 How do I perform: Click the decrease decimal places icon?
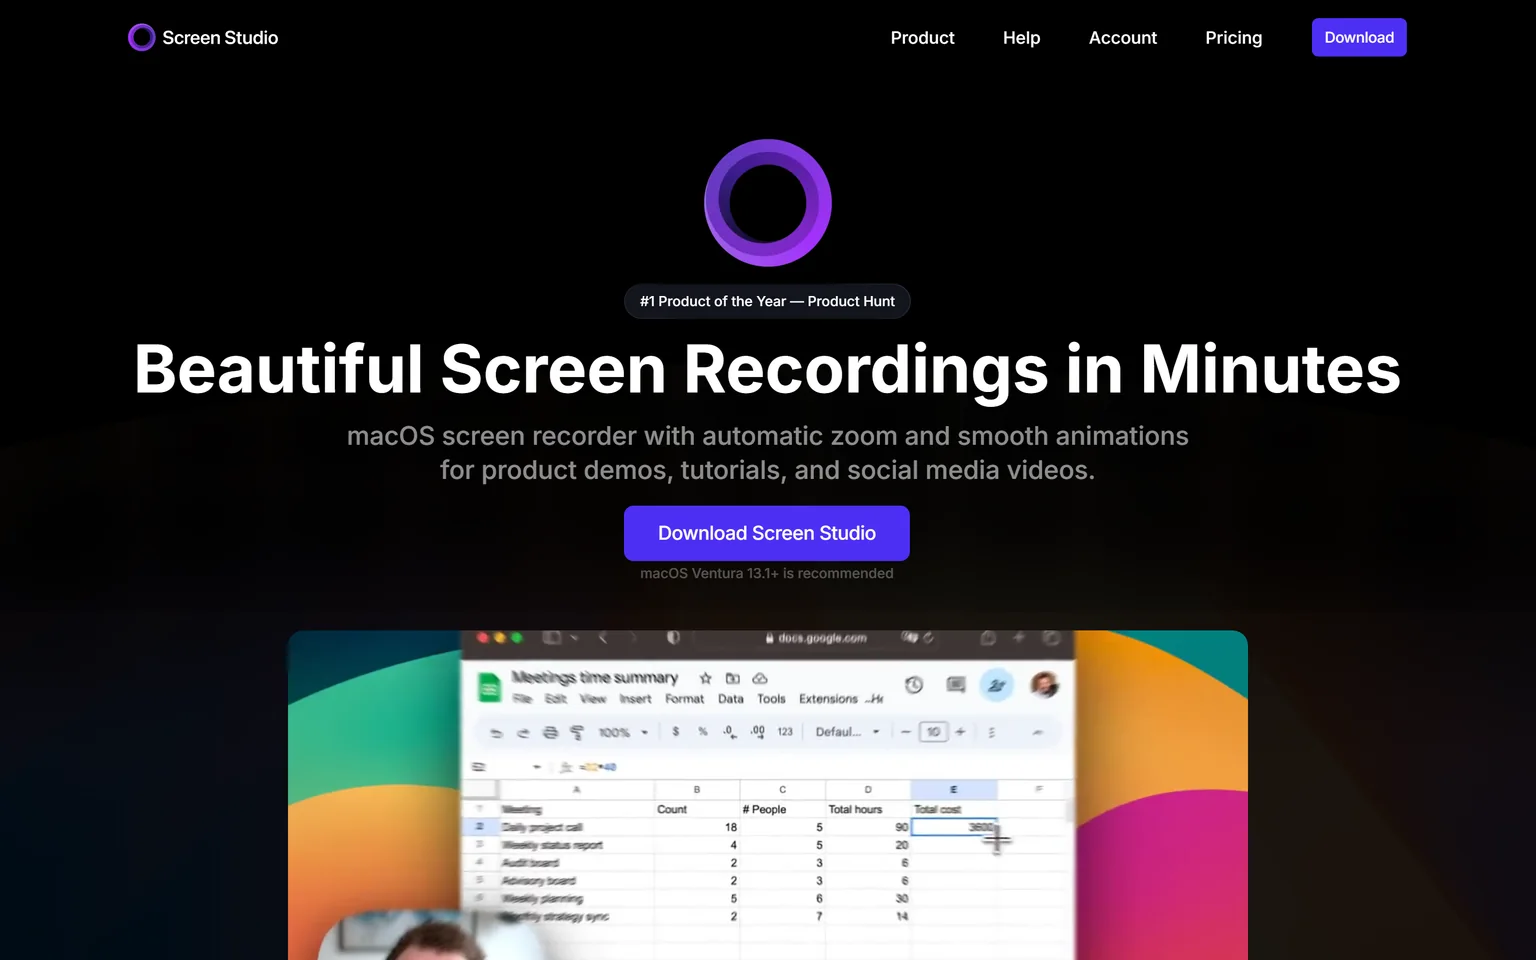coord(730,732)
